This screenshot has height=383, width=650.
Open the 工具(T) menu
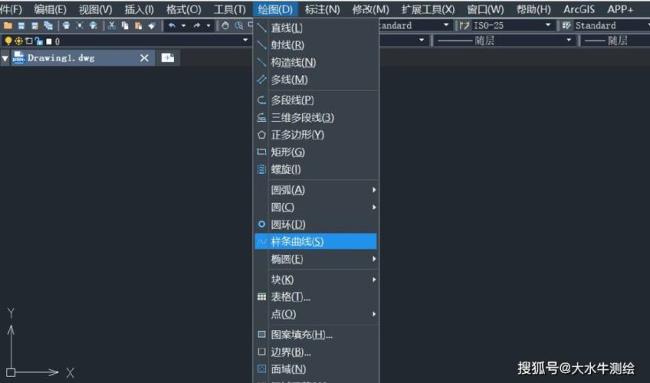tap(230, 9)
